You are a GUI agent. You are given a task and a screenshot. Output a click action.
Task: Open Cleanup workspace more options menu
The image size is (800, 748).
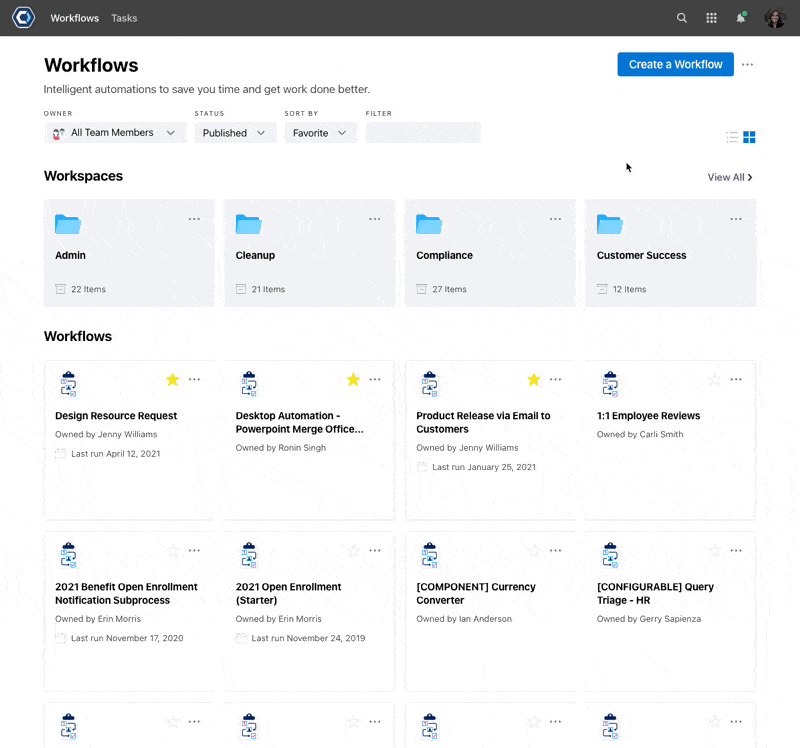point(375,219)
